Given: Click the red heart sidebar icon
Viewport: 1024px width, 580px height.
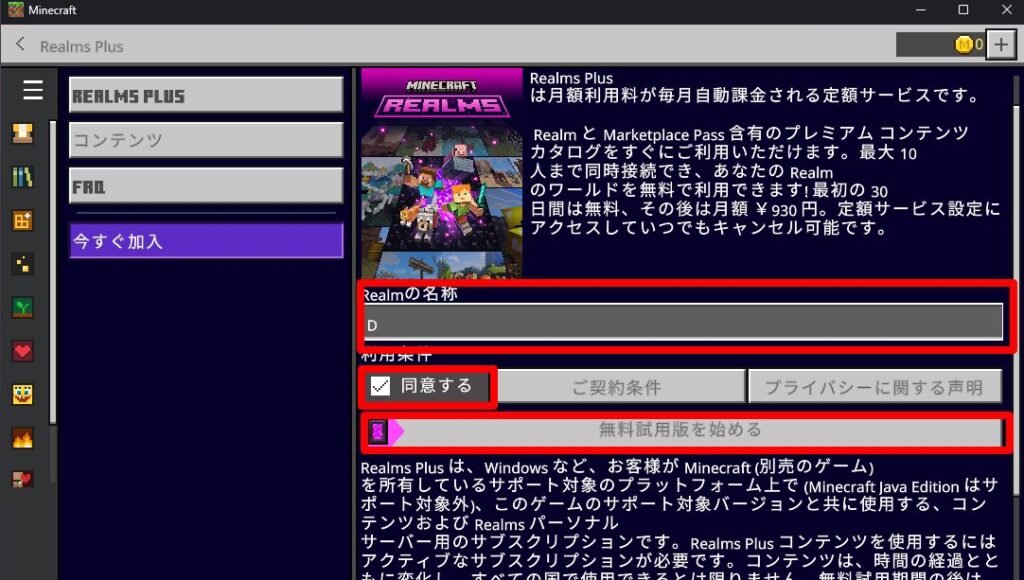Looking at the screenshot, I should 22,351.
